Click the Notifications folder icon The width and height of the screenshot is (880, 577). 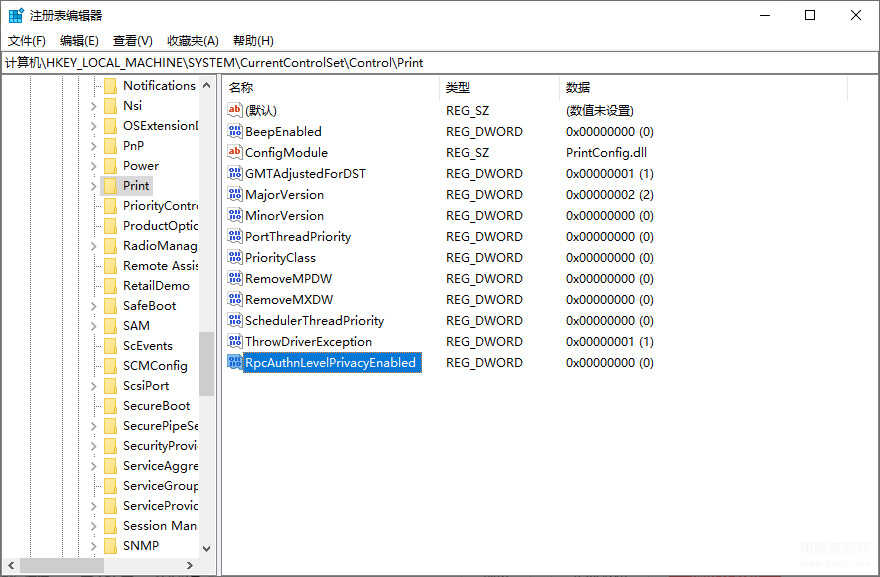coord(111,85)
